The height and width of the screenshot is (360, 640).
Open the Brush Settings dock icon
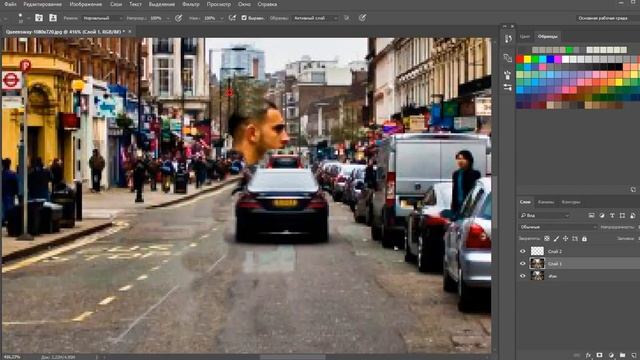(x=508, y=75)
